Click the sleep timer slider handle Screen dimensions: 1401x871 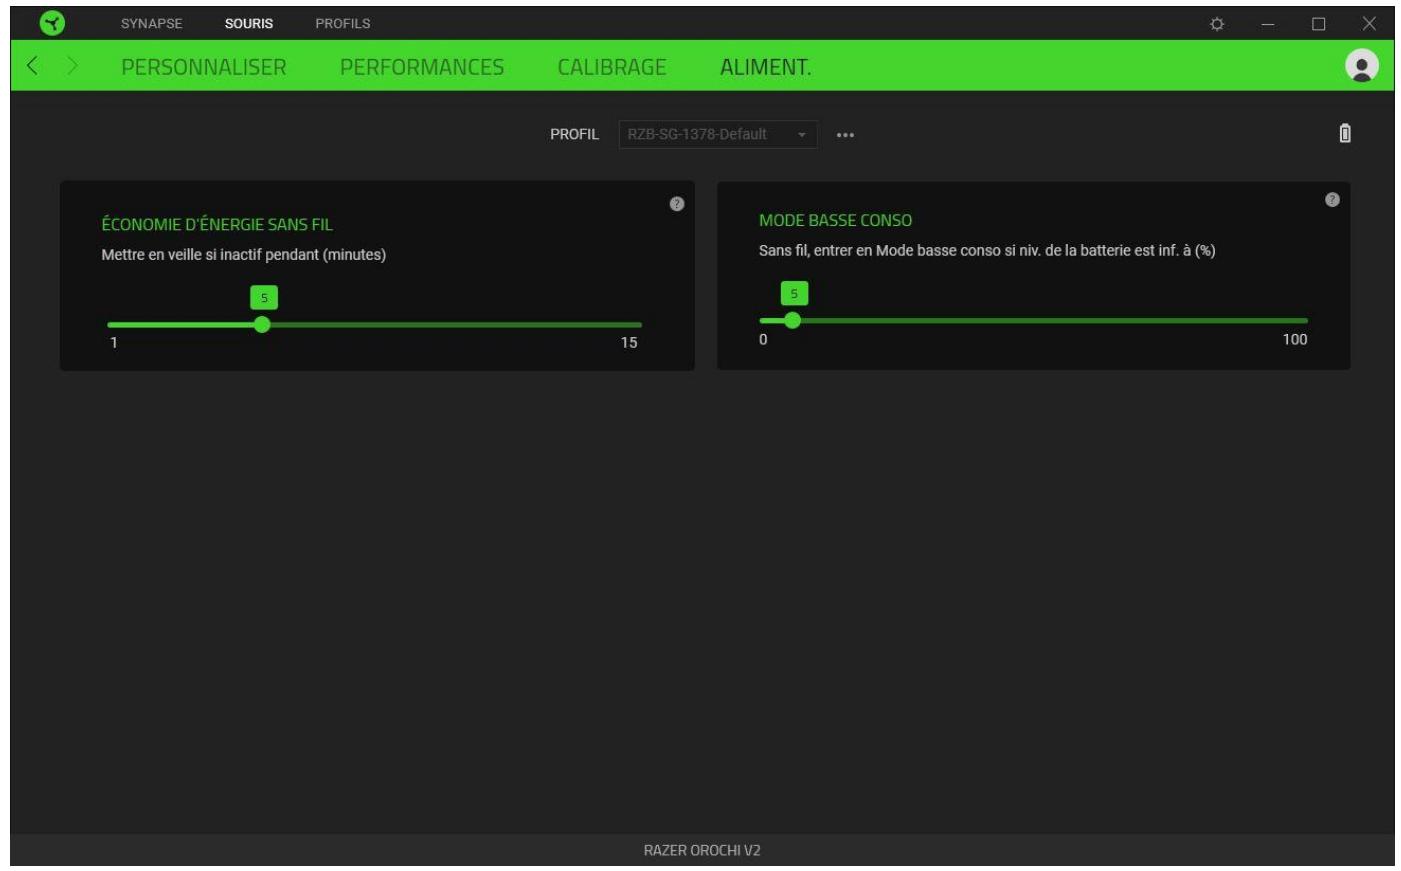(262, 324)
